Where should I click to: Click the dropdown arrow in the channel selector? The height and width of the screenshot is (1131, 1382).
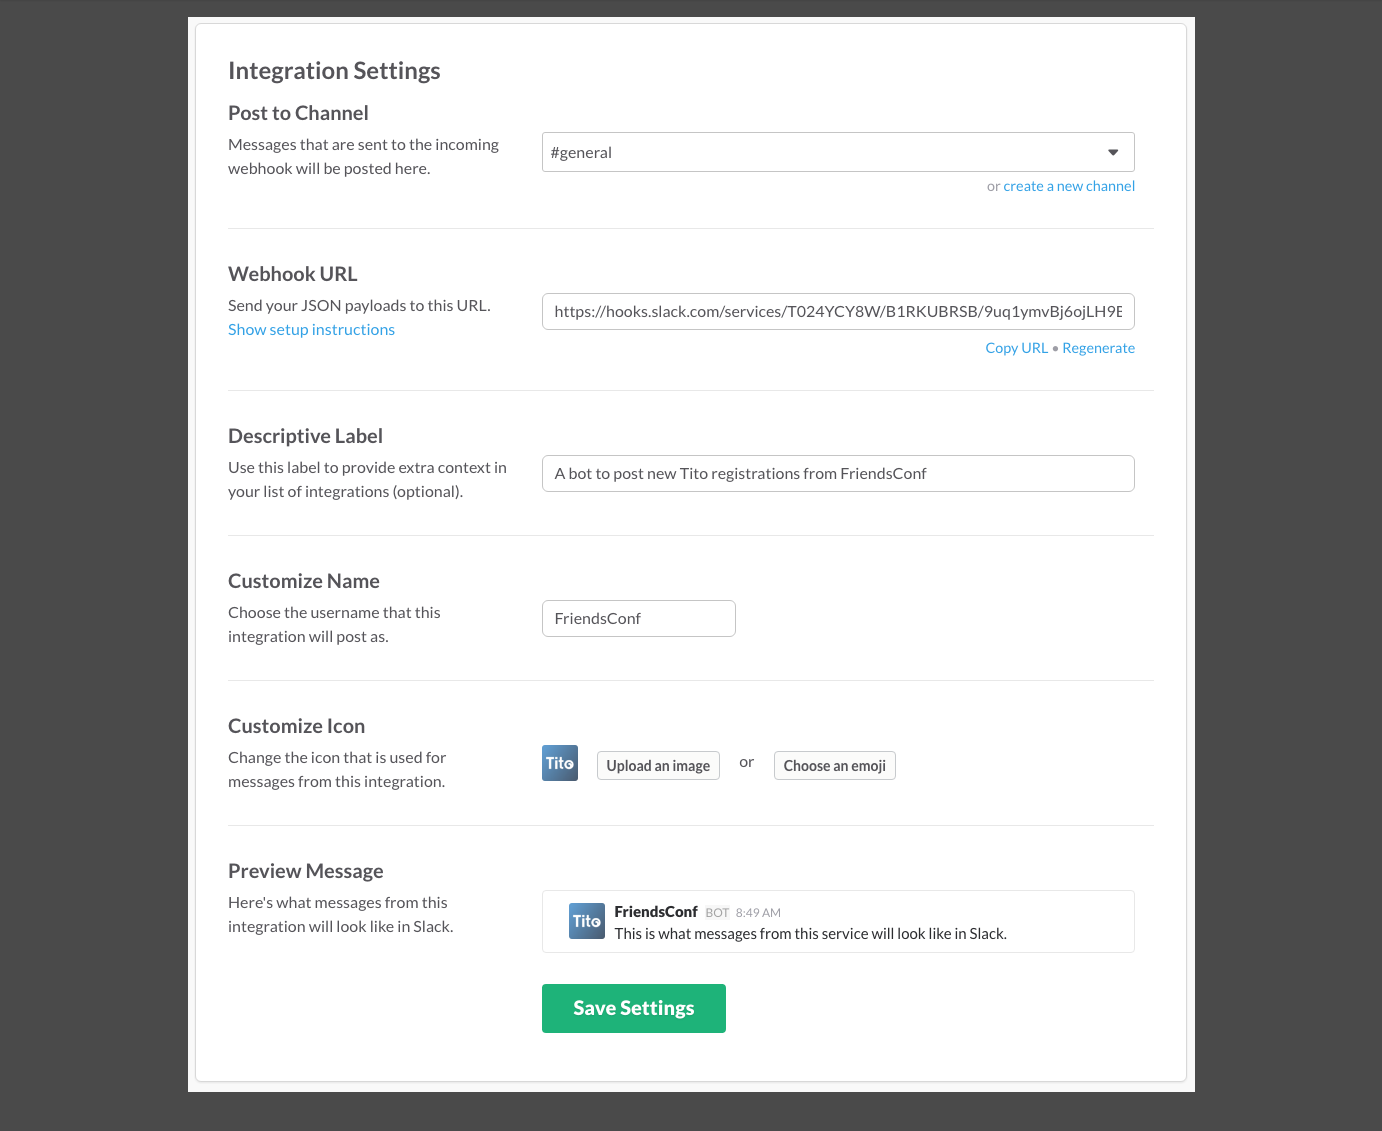(1113, 152)
